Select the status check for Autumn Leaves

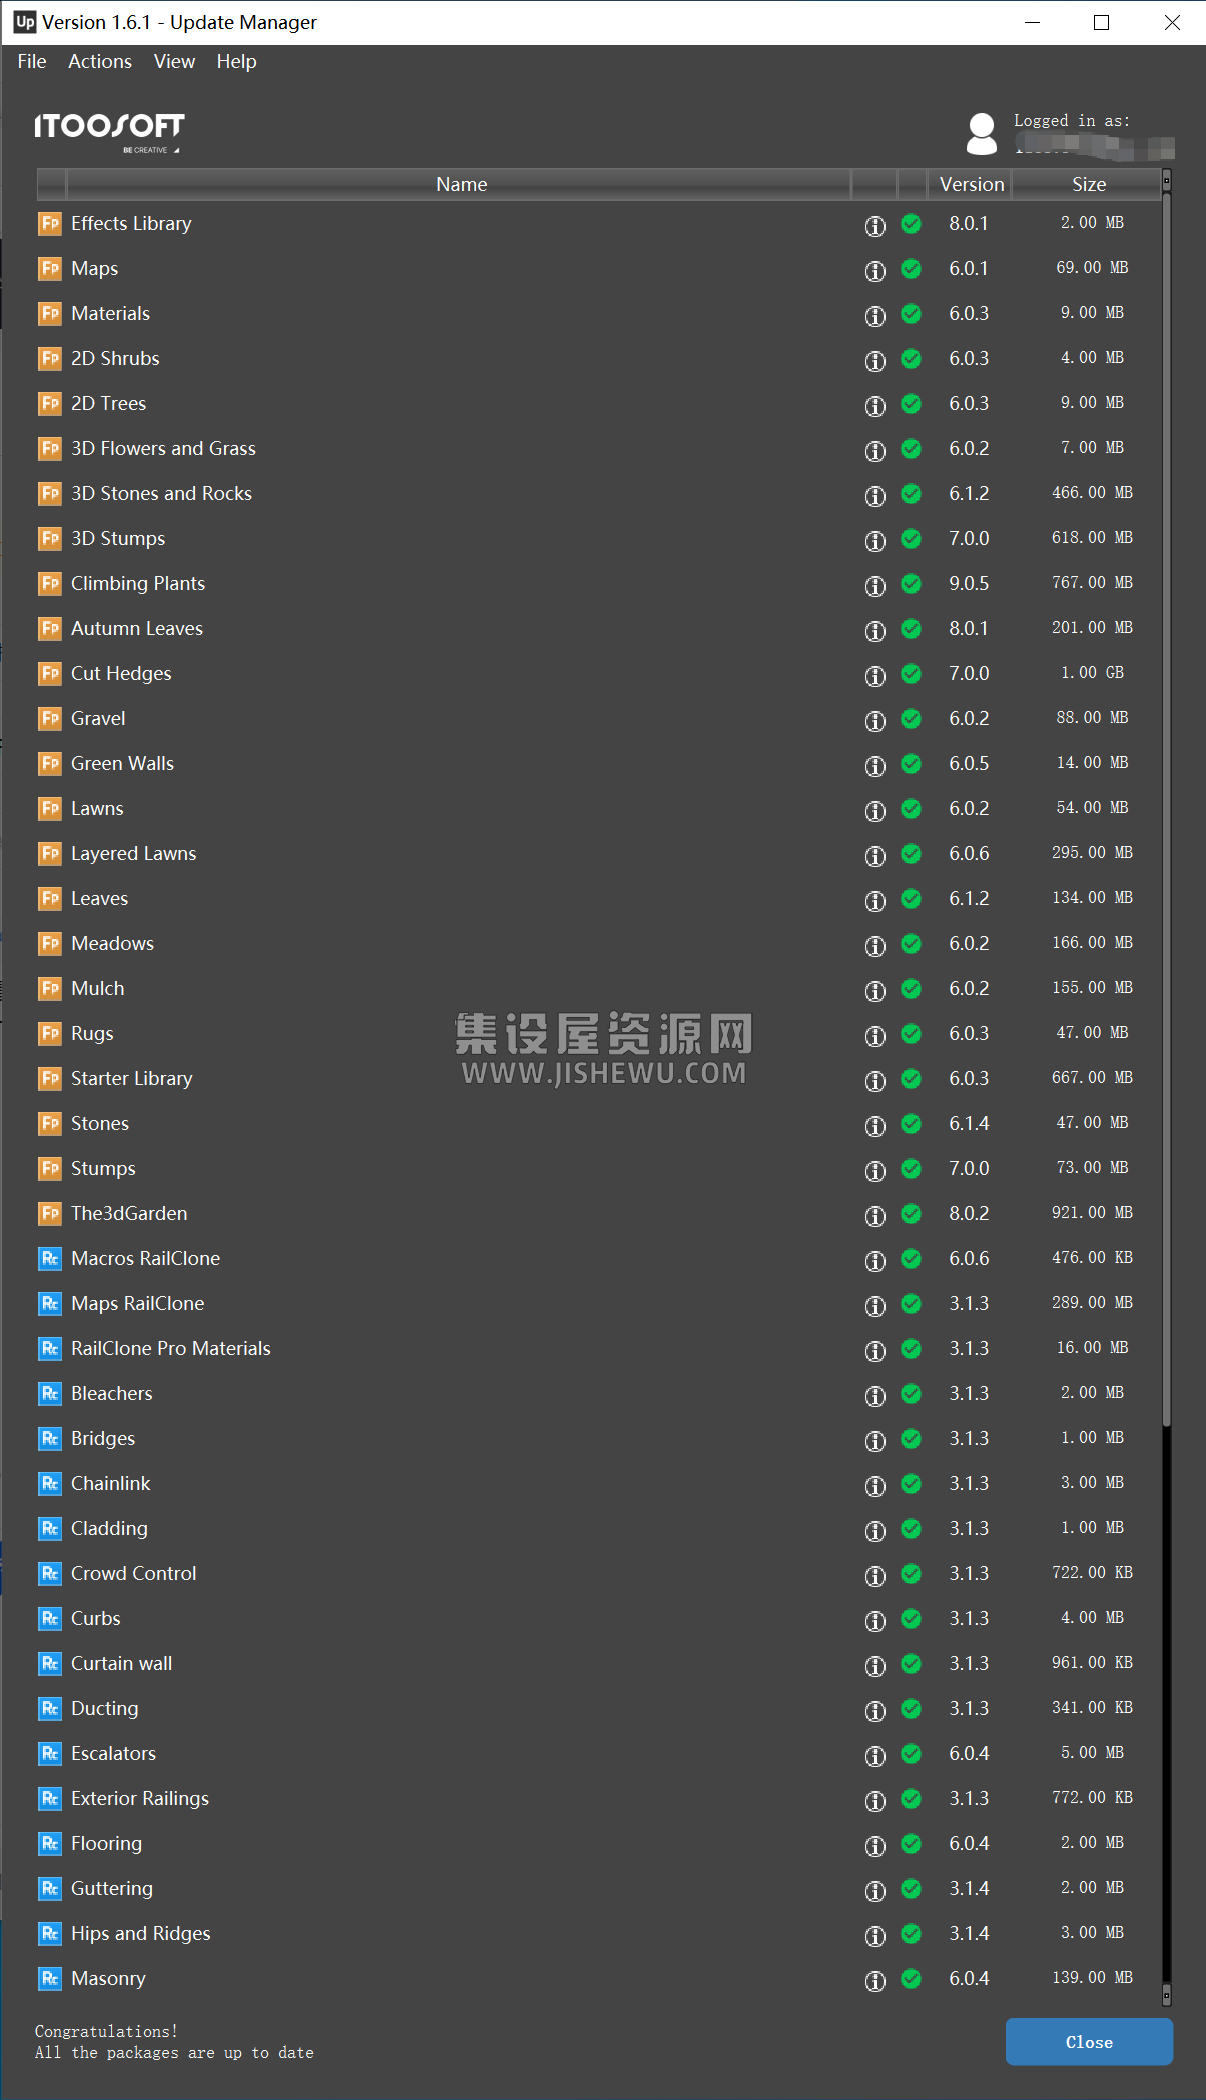tap(911, 628)
